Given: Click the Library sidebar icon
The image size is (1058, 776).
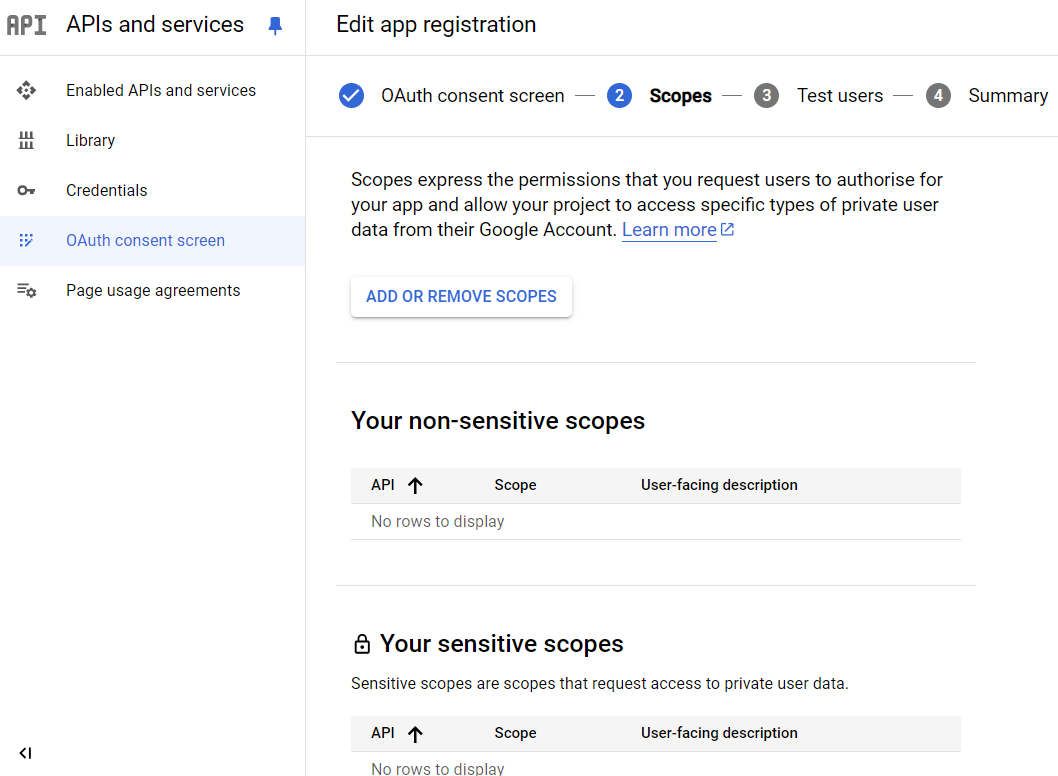Looking at the screenshot, I should [26, 140].
